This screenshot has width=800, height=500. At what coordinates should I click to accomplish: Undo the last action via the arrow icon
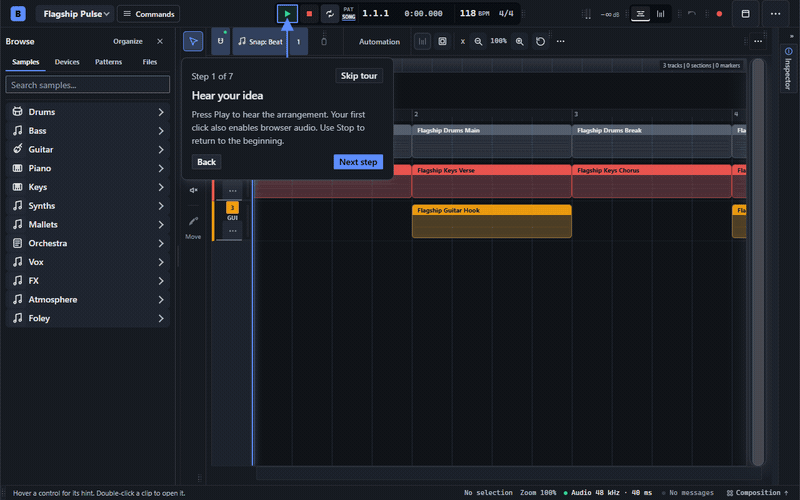coord(692,14)
